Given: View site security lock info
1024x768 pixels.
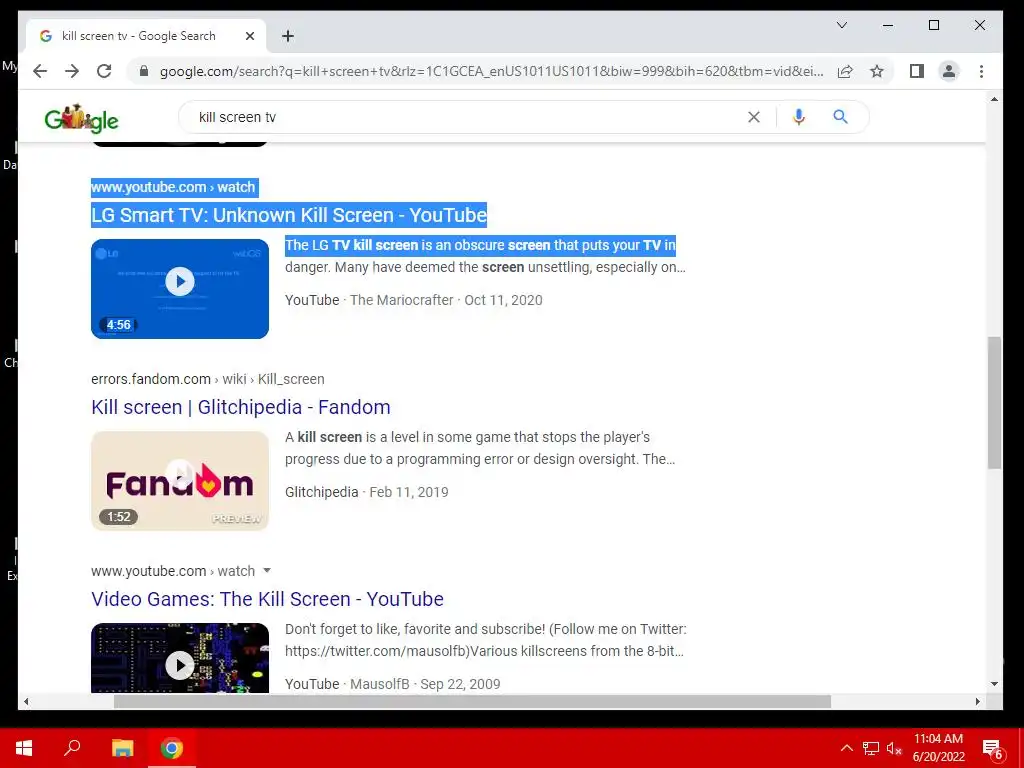Looking at the screenshot, I should pos(144,71).
